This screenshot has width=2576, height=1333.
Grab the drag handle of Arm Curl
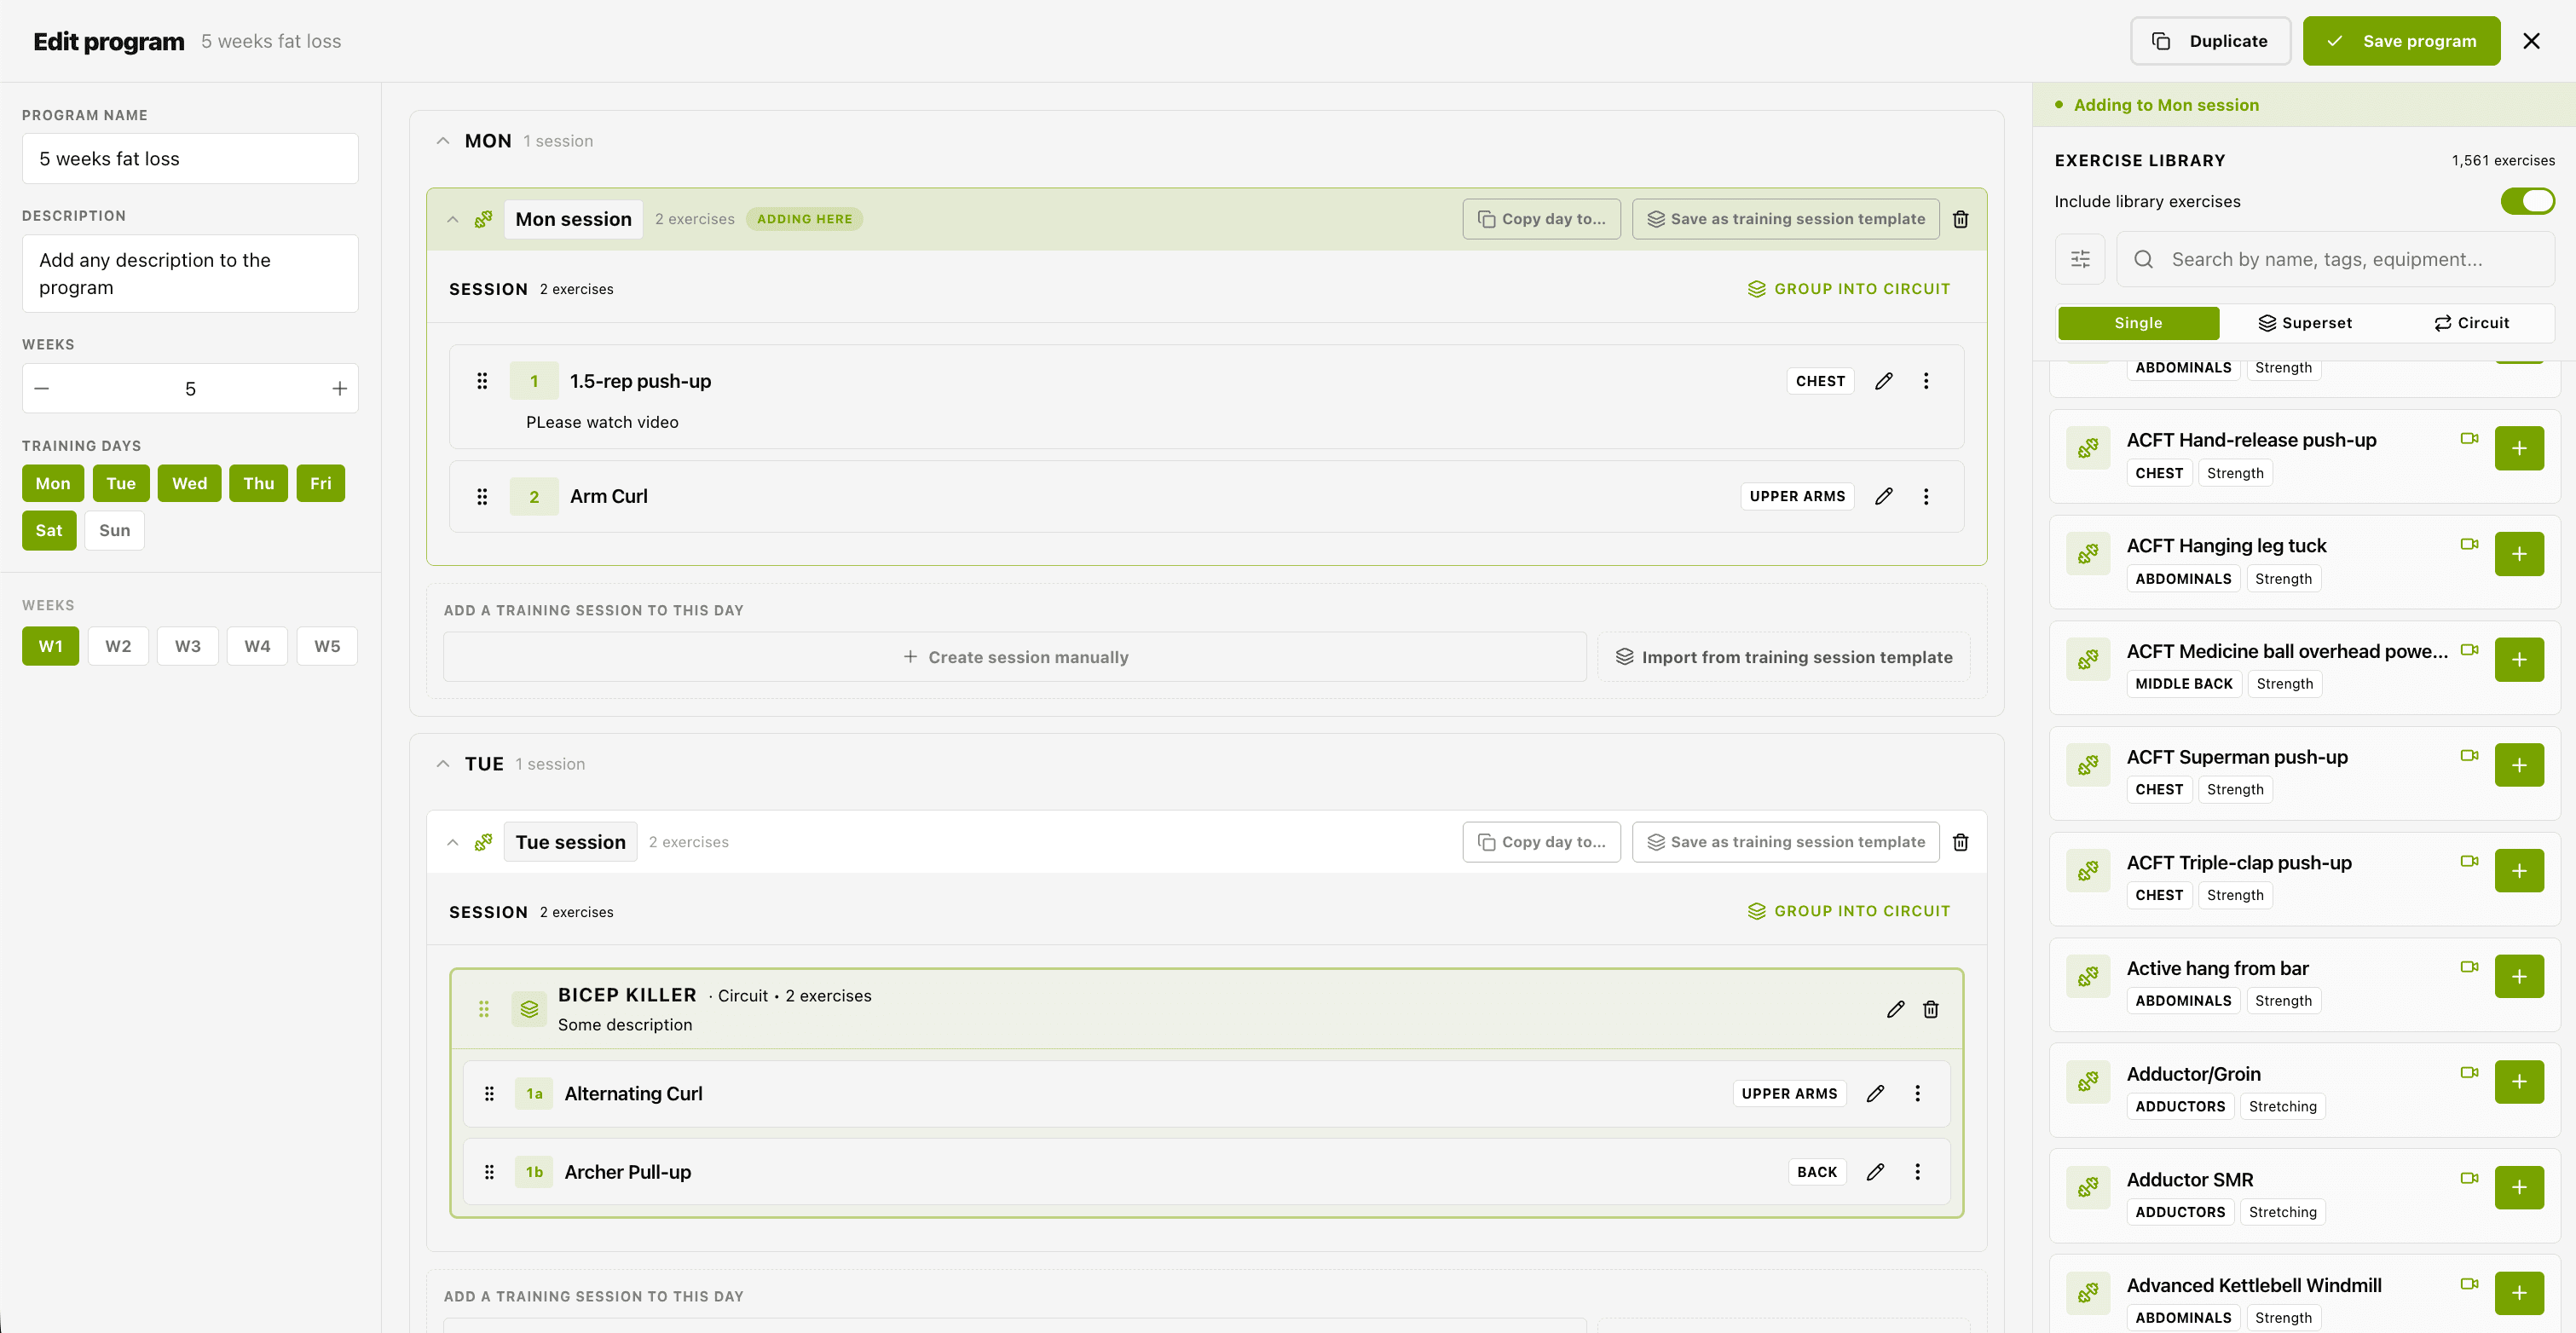482,496
